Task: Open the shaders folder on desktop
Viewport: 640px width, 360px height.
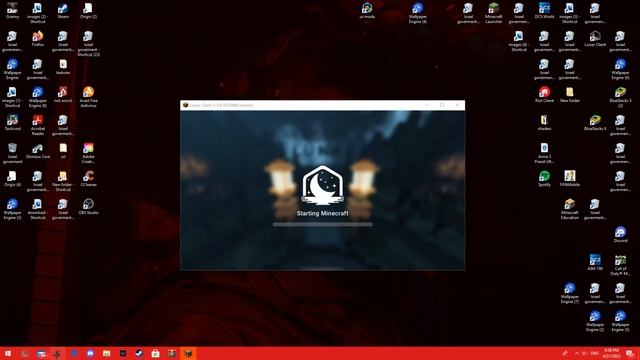Action: tap(544, 122)
